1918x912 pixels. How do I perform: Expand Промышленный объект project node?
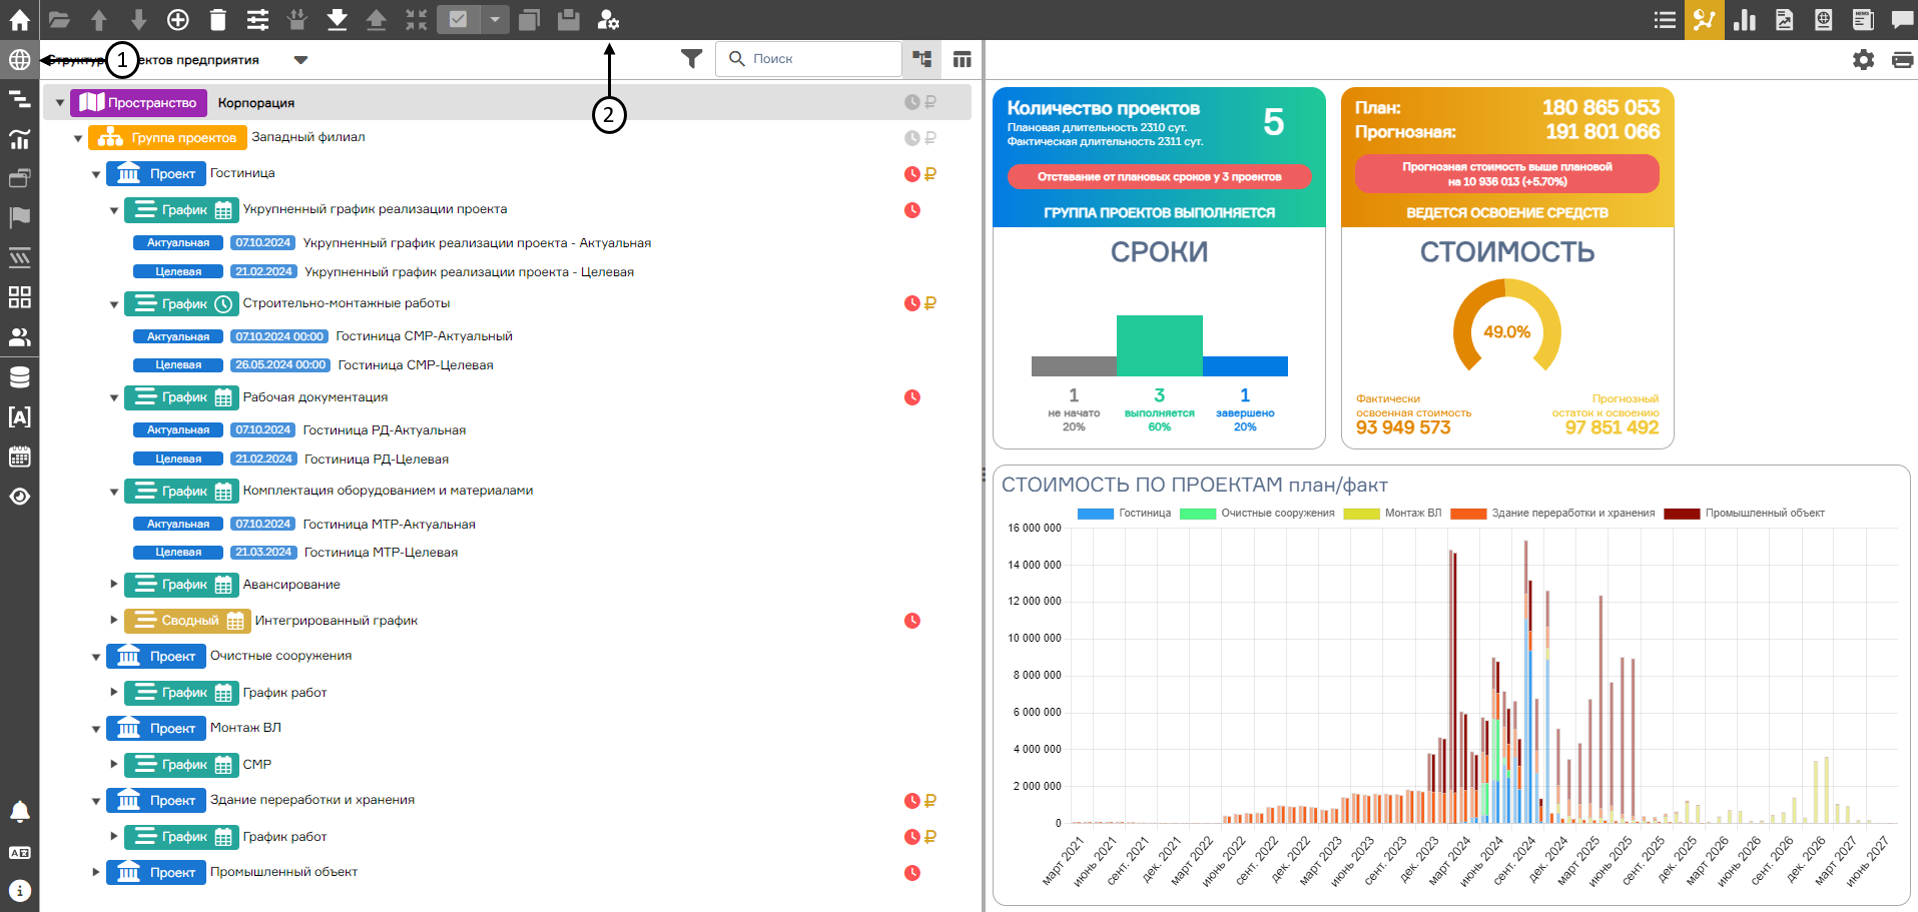(x=96, y=872)
